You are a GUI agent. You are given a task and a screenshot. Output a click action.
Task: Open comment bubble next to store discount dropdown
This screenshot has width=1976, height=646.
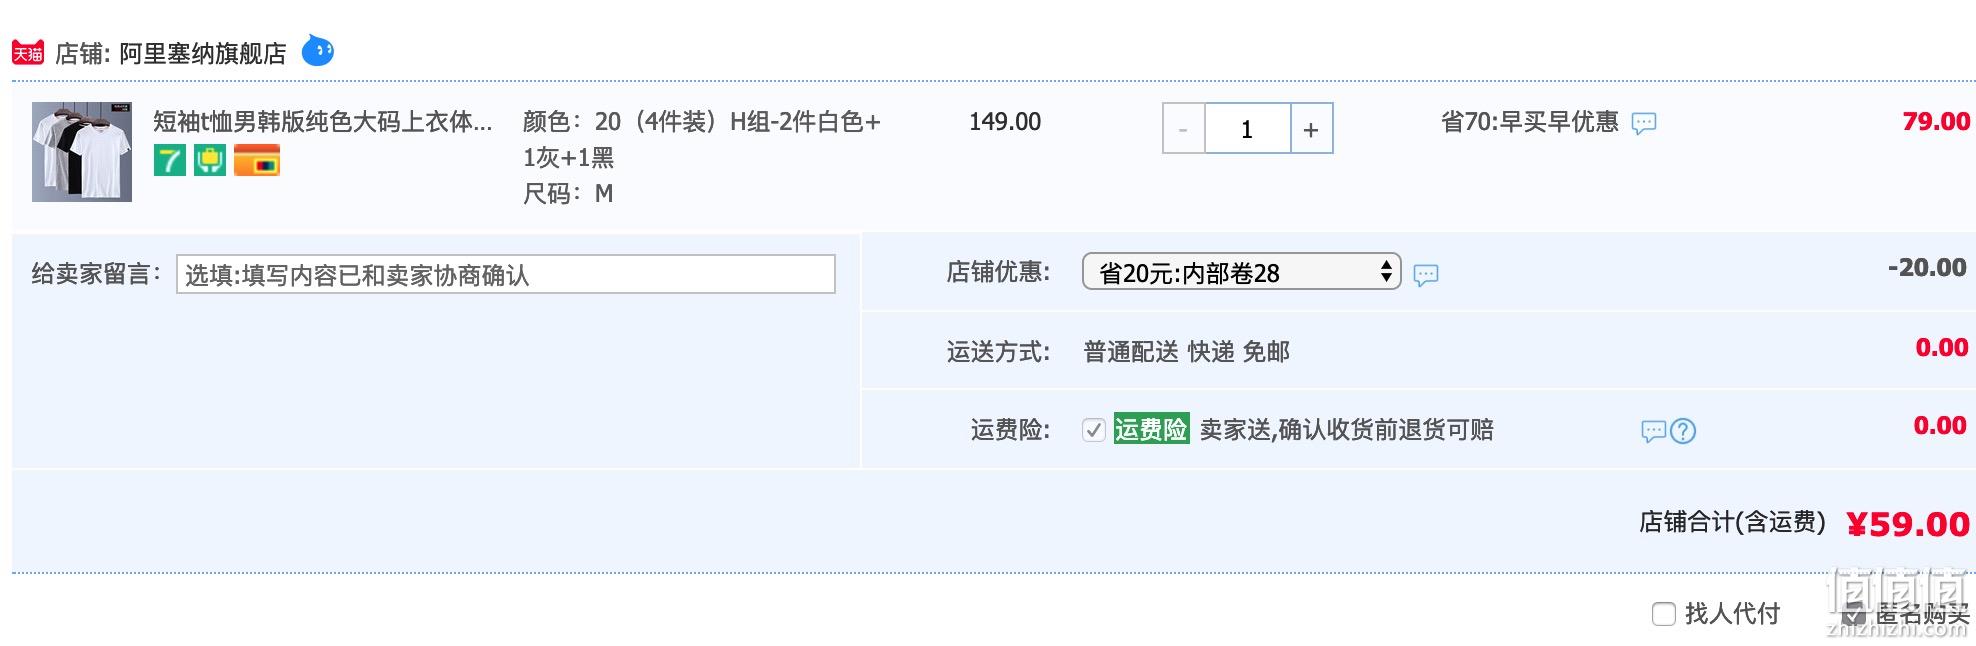pos(1426,274)
